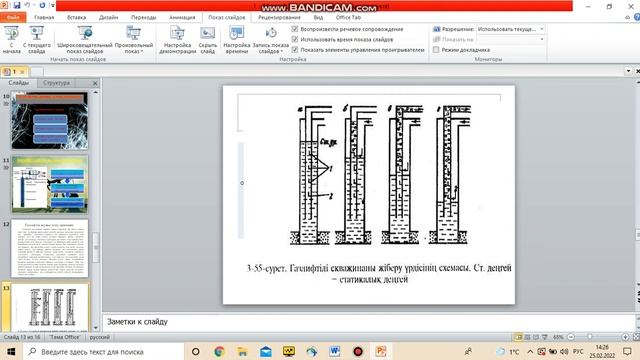Click into the notes field (Заметки к слайду)
This screenshot has width=640, height=360.
click(x=369, y=322)
